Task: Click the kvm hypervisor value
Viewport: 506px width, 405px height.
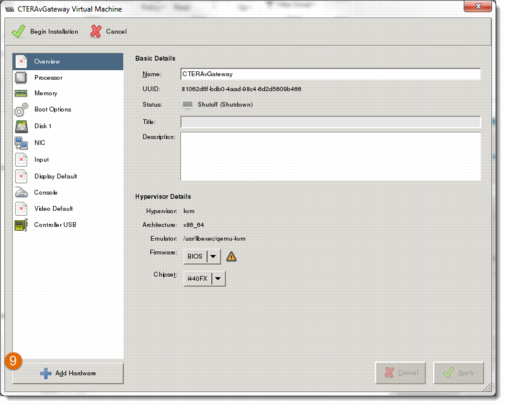Action: click(x=189, y=211)
